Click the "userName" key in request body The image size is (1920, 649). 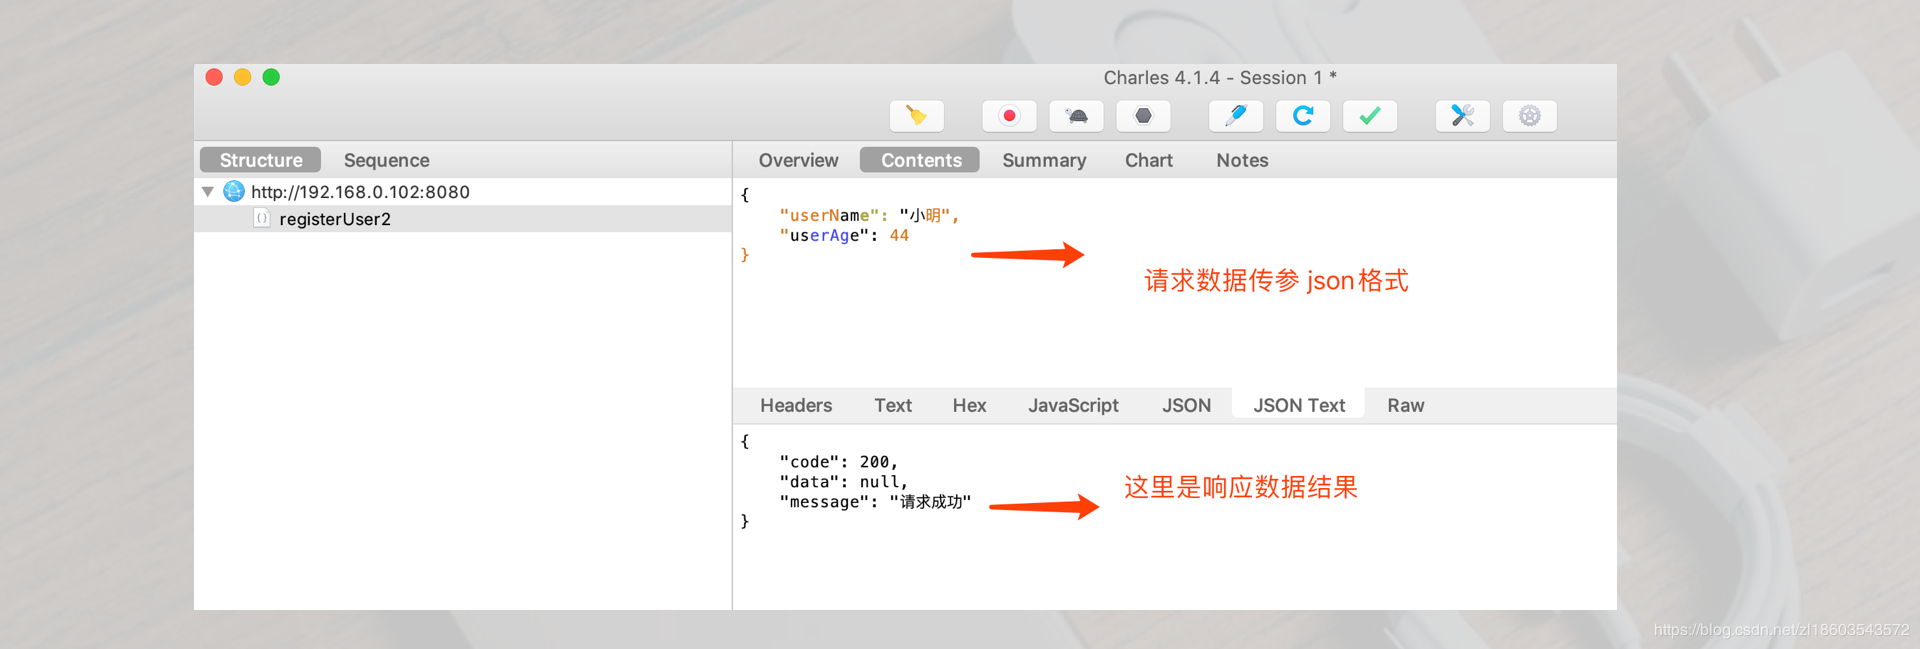tap(829, 215)
